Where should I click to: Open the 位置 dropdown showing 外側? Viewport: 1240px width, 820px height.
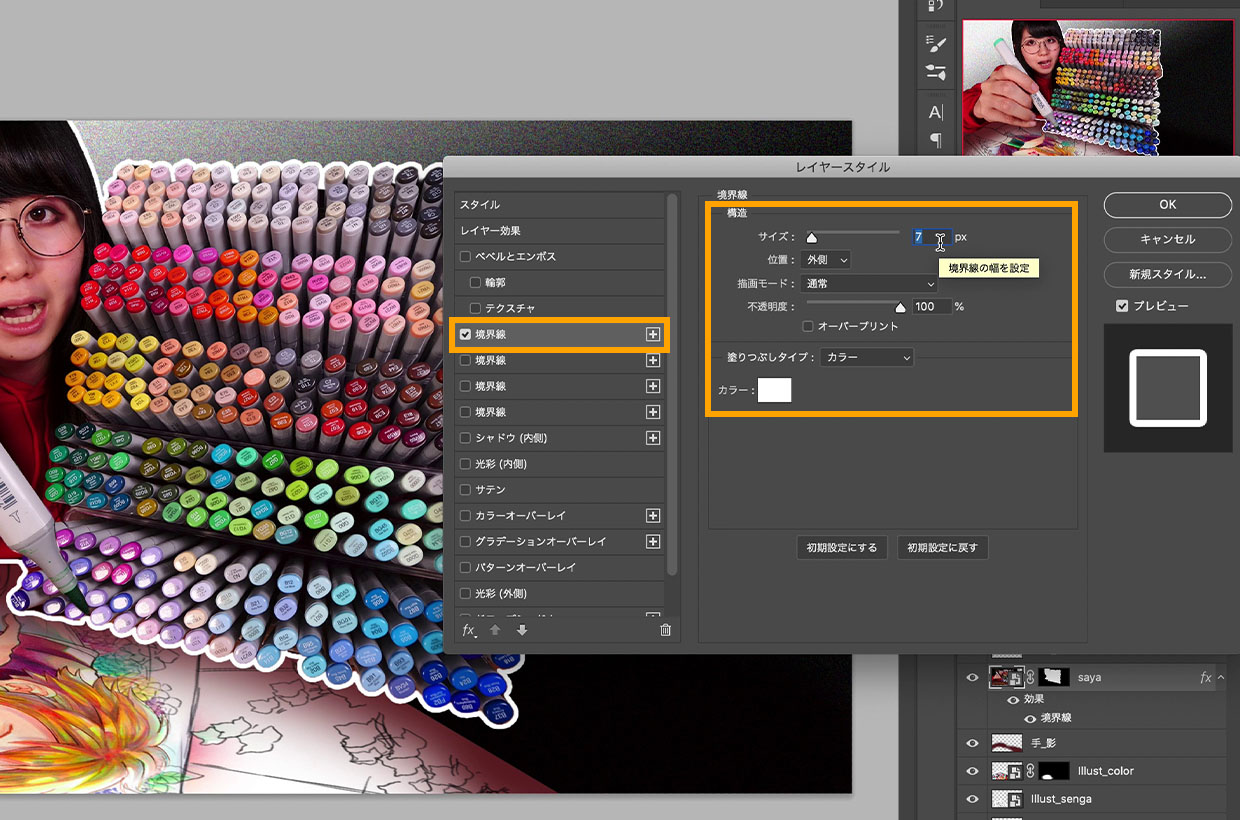coord(826,260)
